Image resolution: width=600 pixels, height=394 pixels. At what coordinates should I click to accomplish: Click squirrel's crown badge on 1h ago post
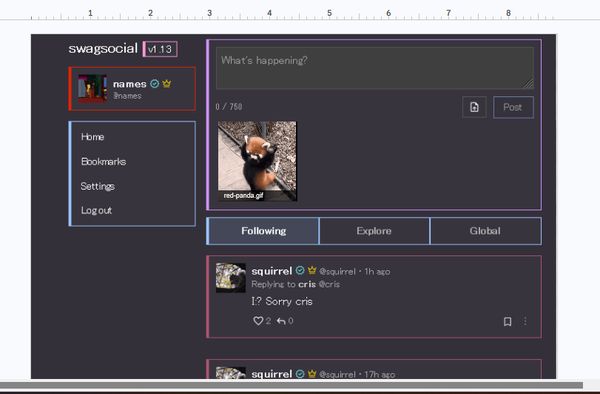(x=312, y=270)
